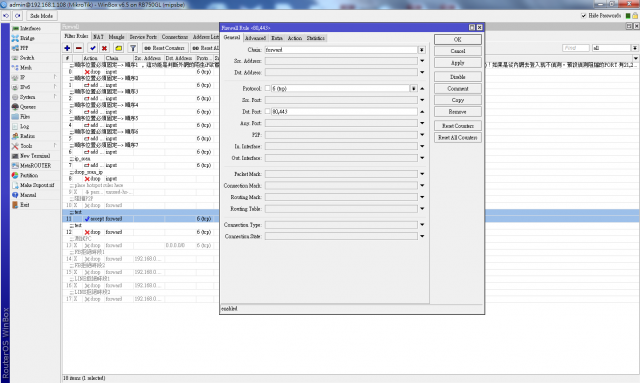
Task: Open Interfaces in sidebar
Action: point(30,29)
